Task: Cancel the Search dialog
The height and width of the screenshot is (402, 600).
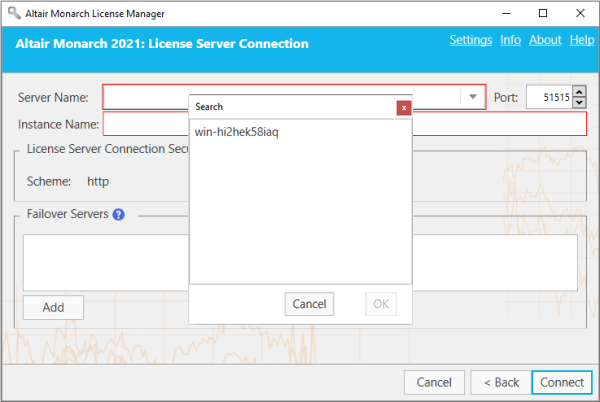Action: [309, 304]
